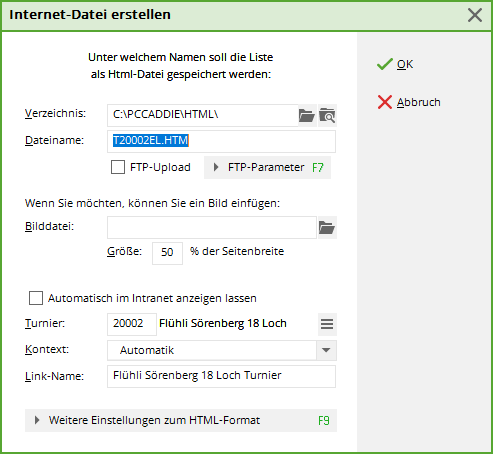Click into the Dateiname field
The image size is (493, 454).
tap(221, 141)
